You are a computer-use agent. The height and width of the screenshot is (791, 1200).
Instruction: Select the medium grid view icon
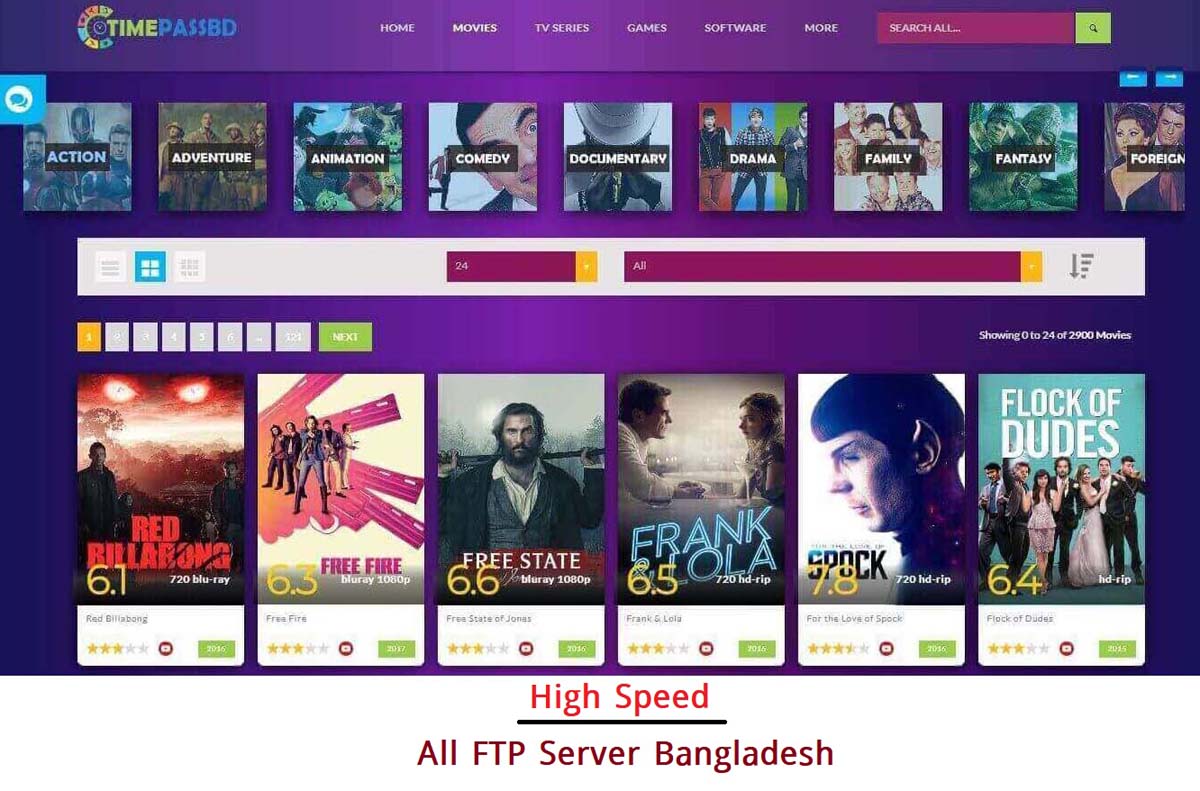click(150, 267)
